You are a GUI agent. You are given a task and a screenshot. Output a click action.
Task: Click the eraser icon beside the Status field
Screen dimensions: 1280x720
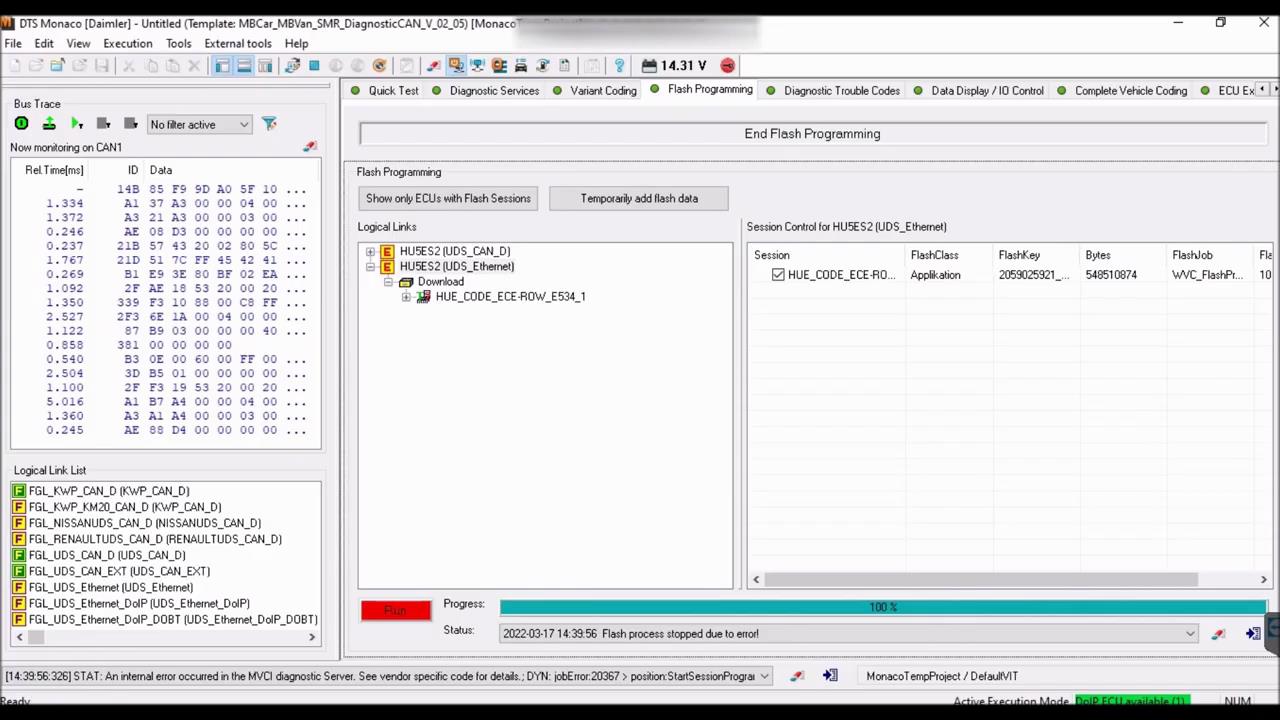coord(1218,634)
